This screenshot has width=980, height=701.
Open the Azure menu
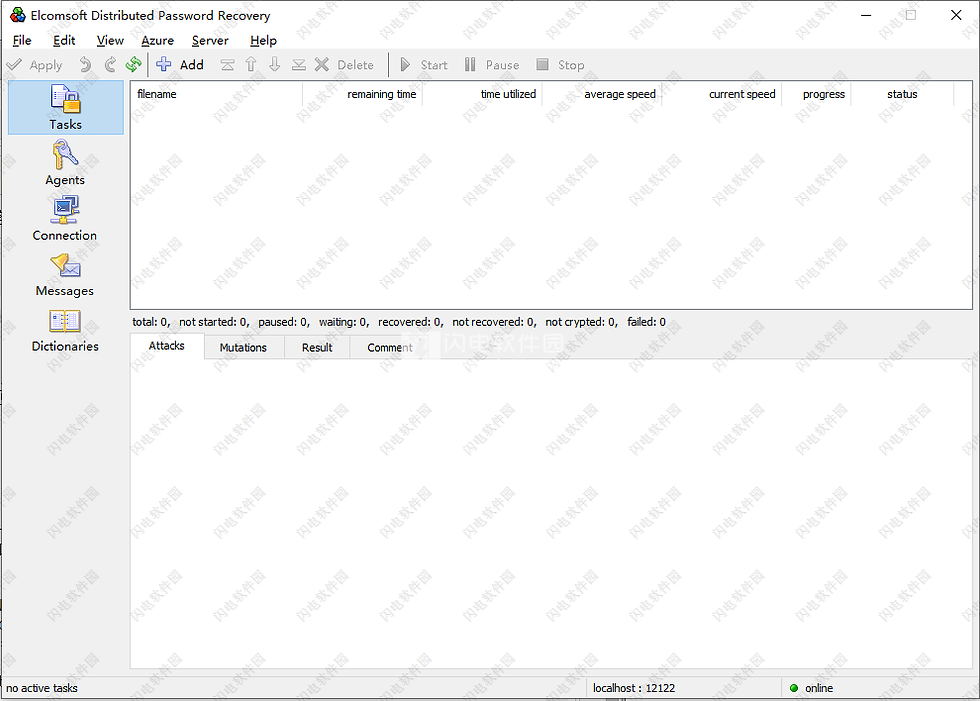158,41
